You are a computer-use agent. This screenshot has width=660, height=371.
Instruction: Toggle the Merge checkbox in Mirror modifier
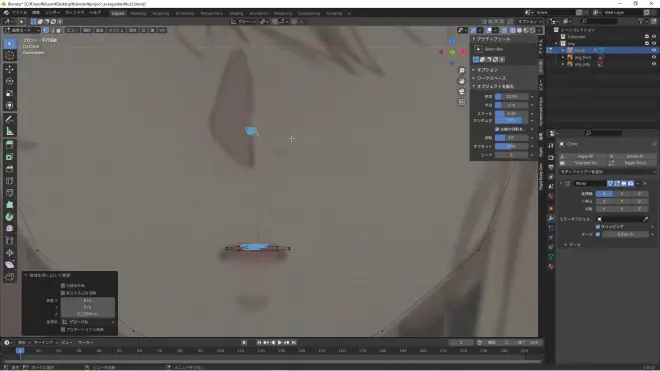point(598,234)
